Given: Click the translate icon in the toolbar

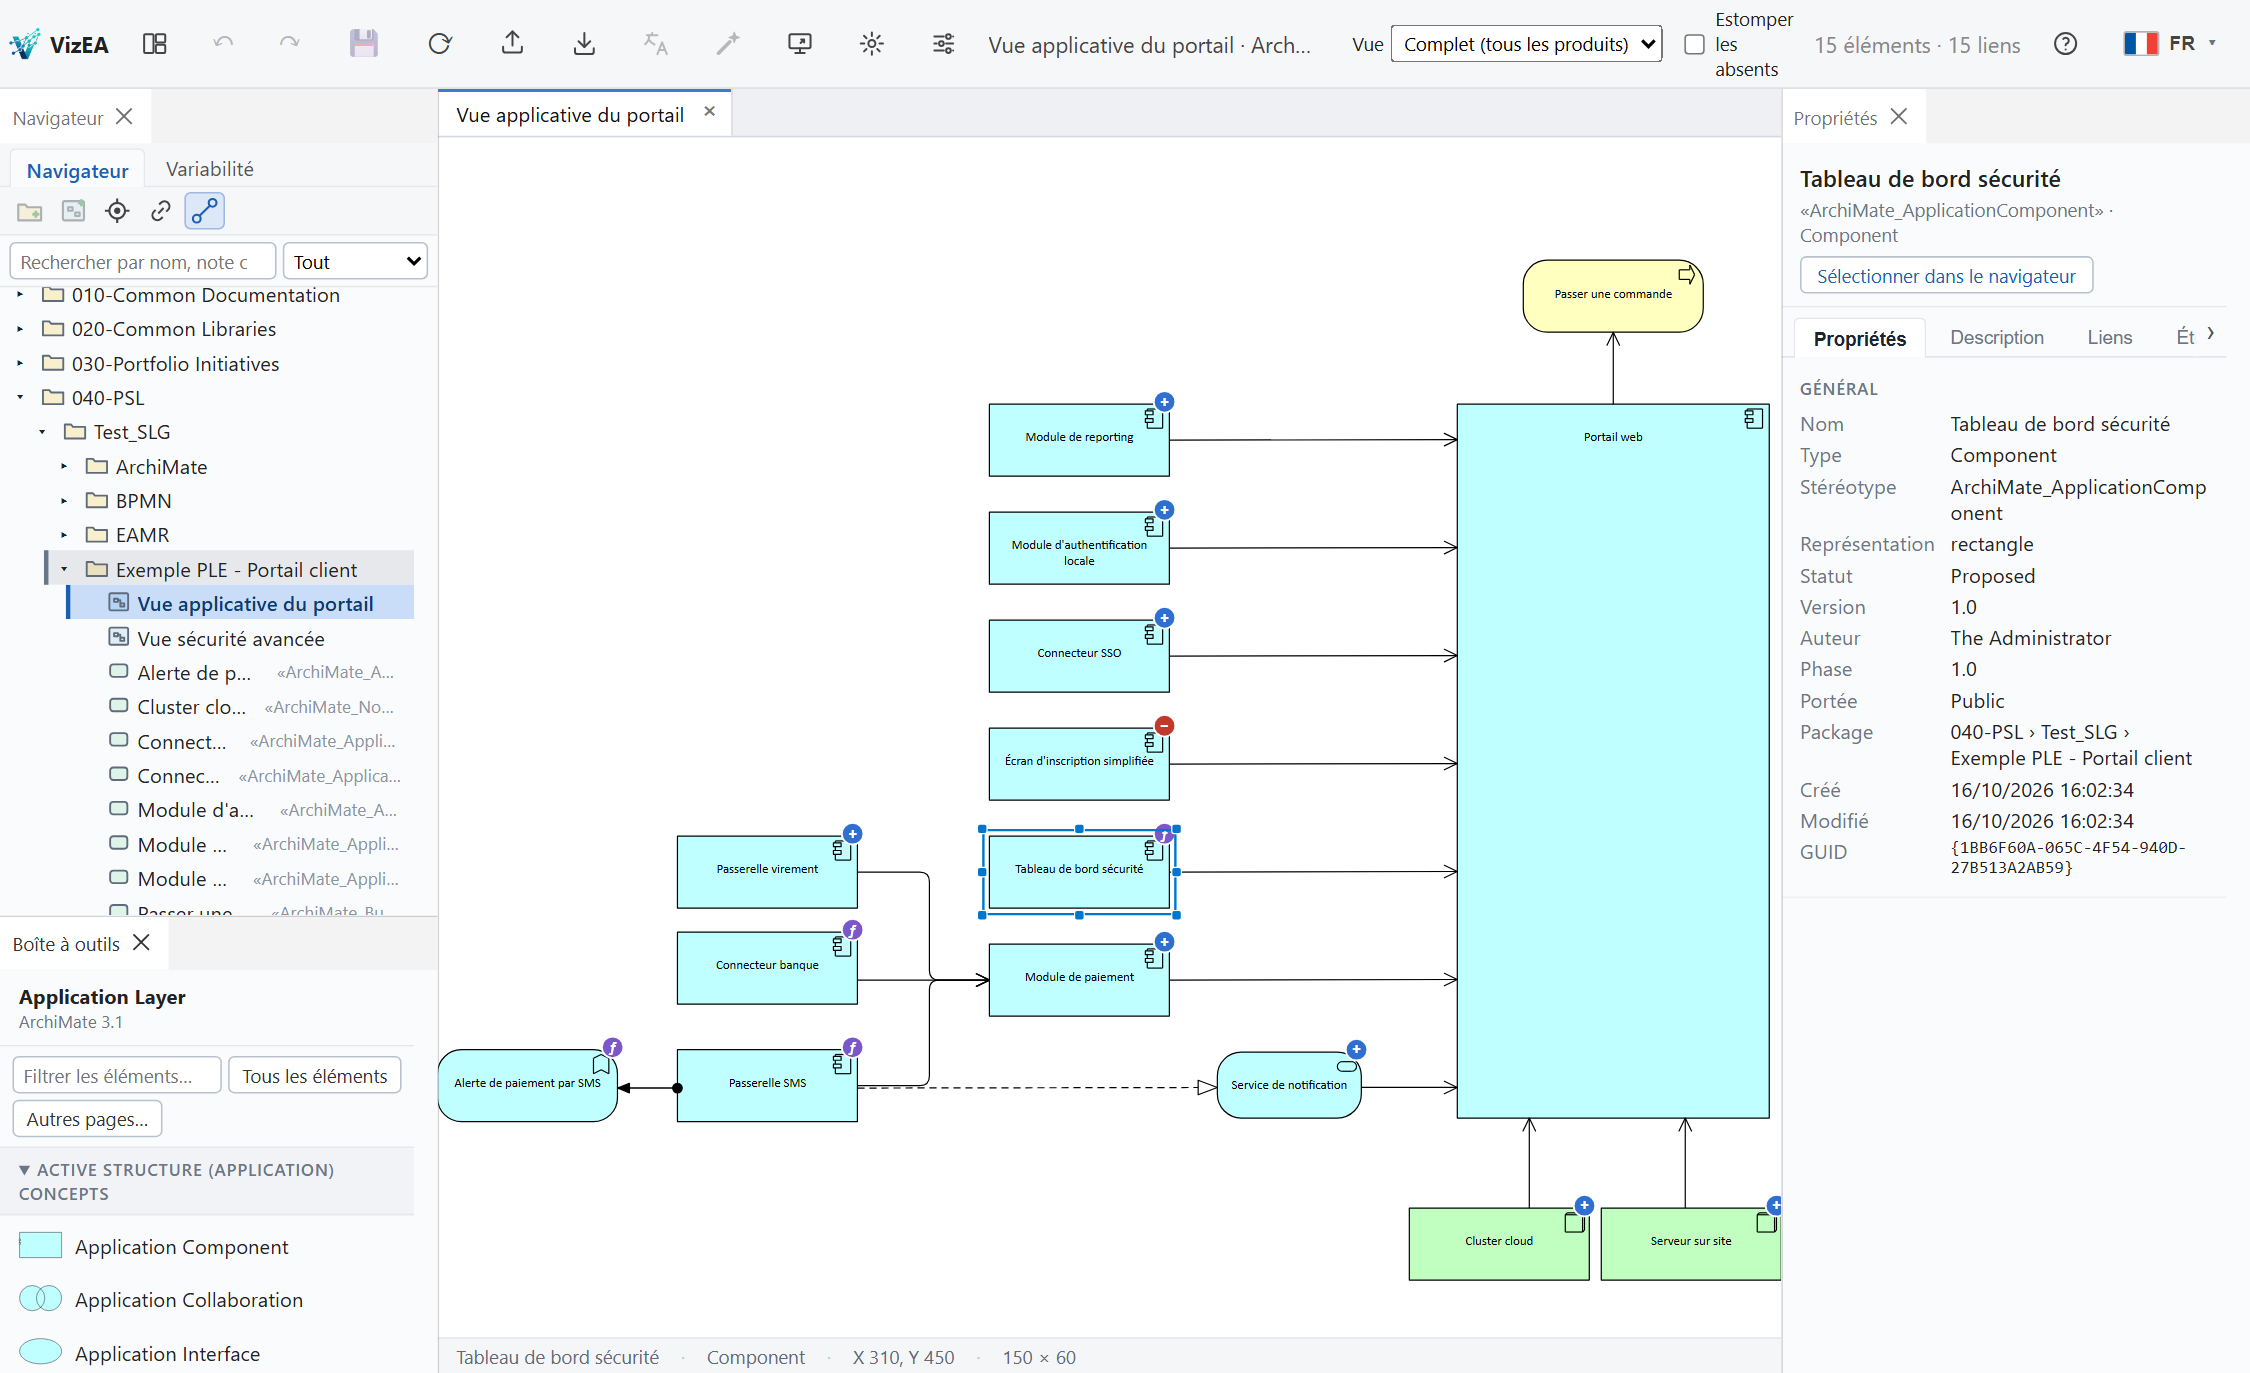Looking at the screenshot, I should click(x=656, y=44).
